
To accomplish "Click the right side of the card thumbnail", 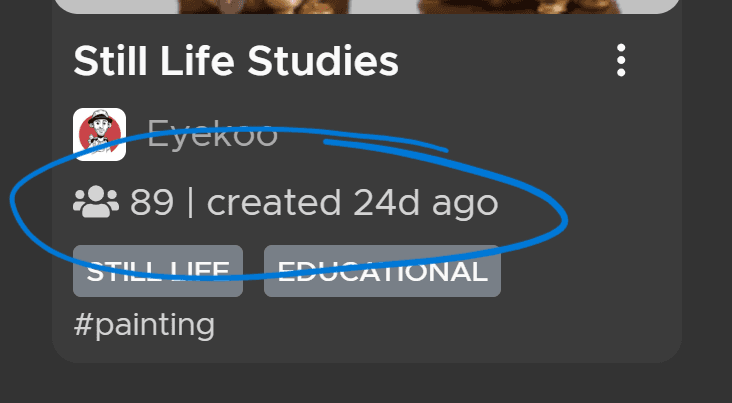I will tap(520, 6).
